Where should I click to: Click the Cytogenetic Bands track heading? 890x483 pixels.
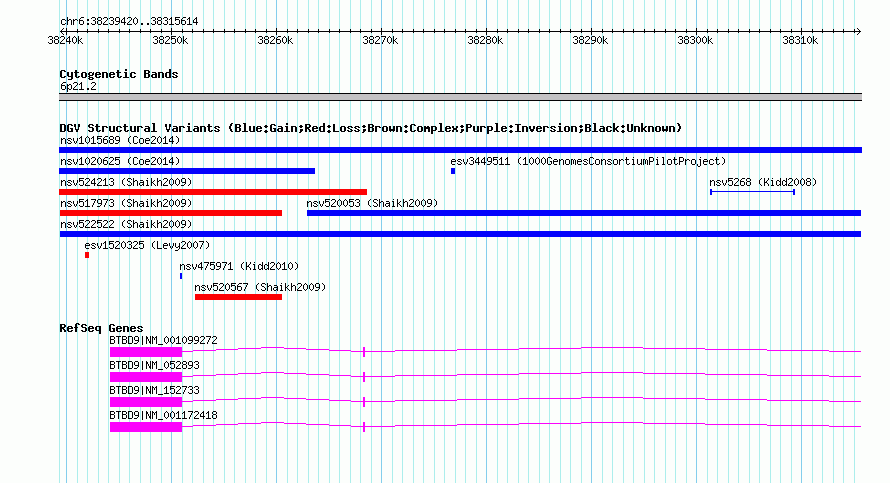[x=119, y=74]
